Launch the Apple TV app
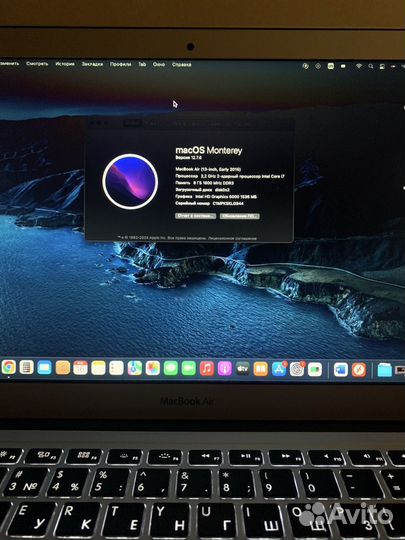 (x=242, y=369)
